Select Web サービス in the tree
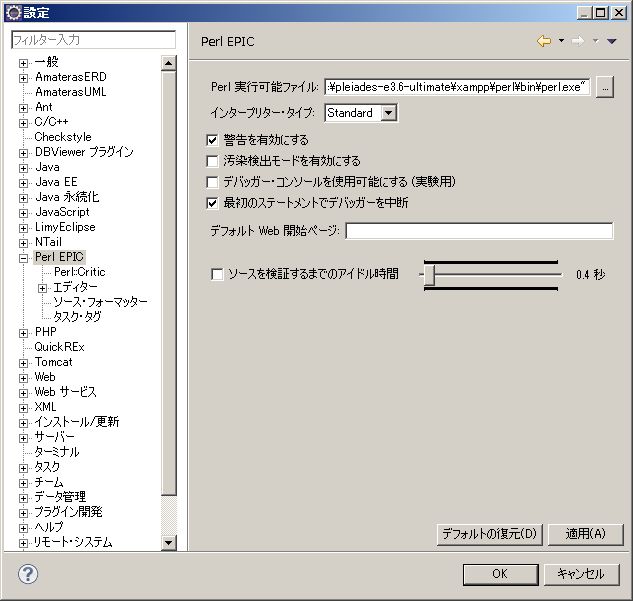The image size is (633, 601). 65,392
